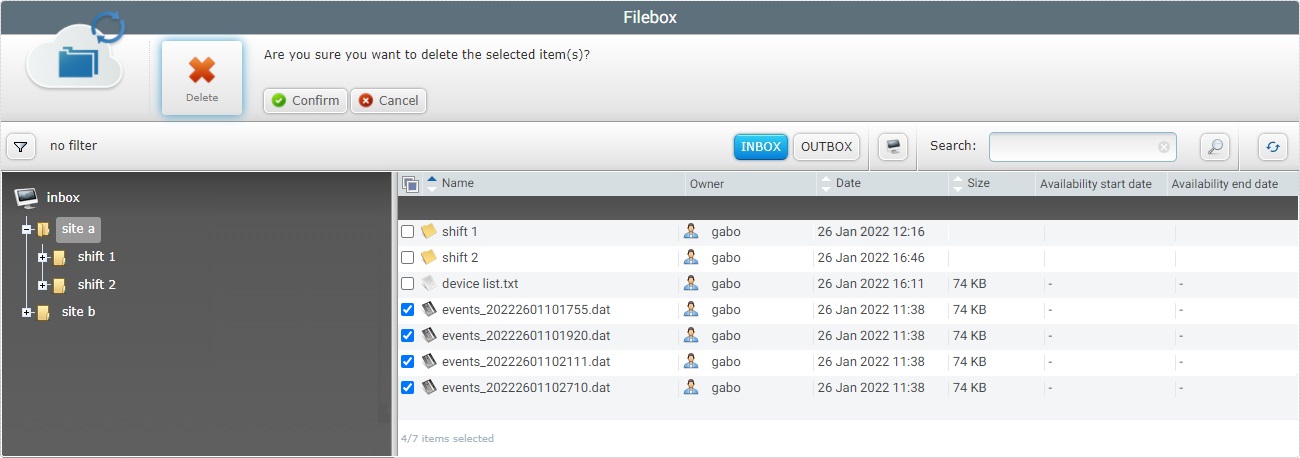Click the owner avatar icon in the shift 1 row
This screenshot has height=458, width=1300.
691,231
